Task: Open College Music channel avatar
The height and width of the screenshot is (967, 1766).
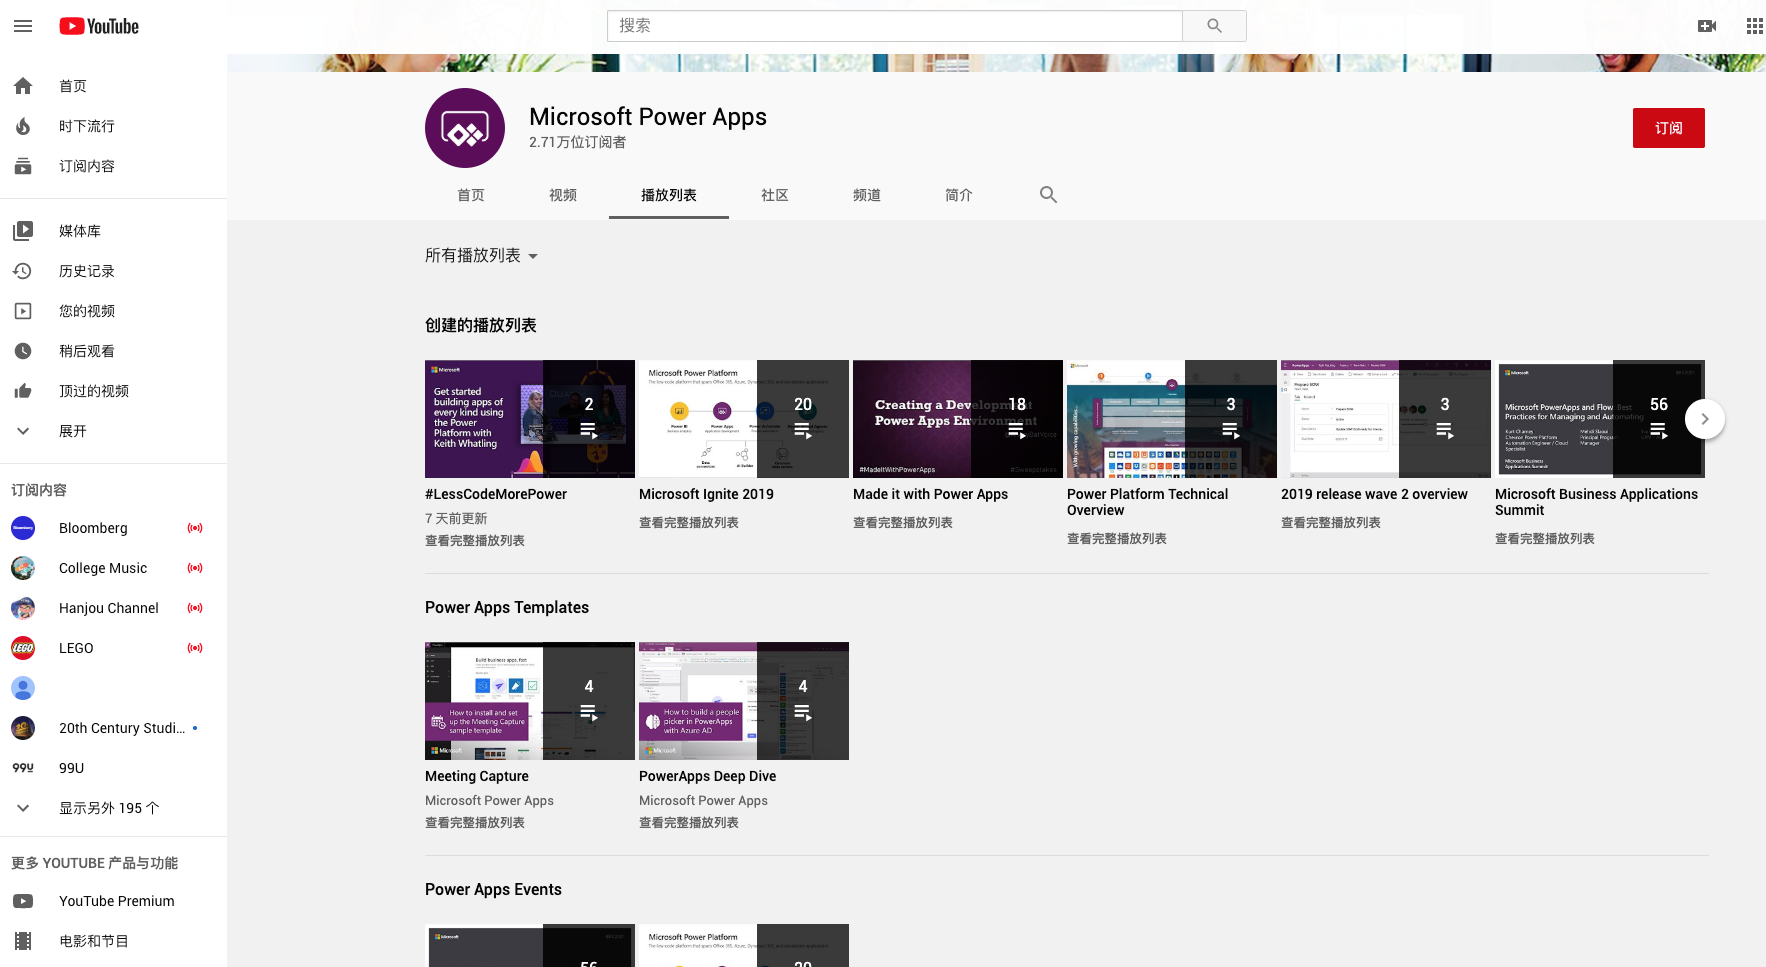Action: tap(23, 568)
